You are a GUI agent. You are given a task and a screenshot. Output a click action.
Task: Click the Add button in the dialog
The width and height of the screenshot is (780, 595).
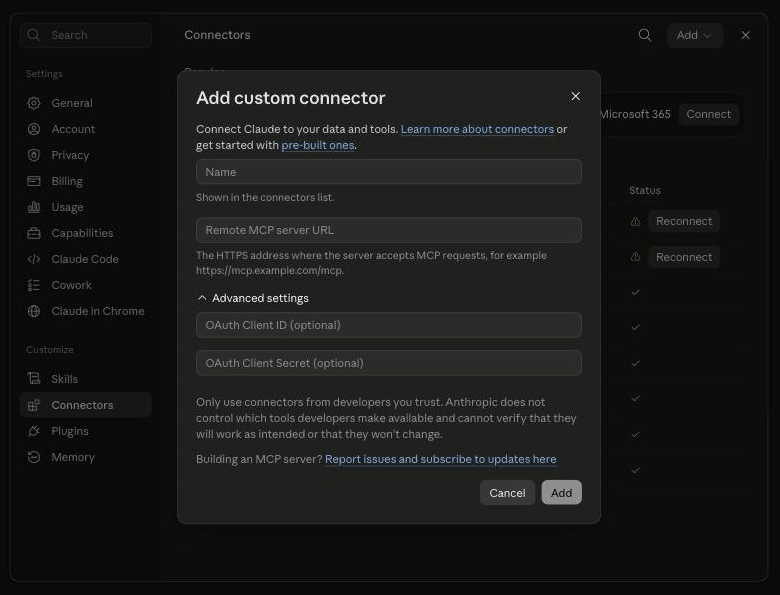561,493
